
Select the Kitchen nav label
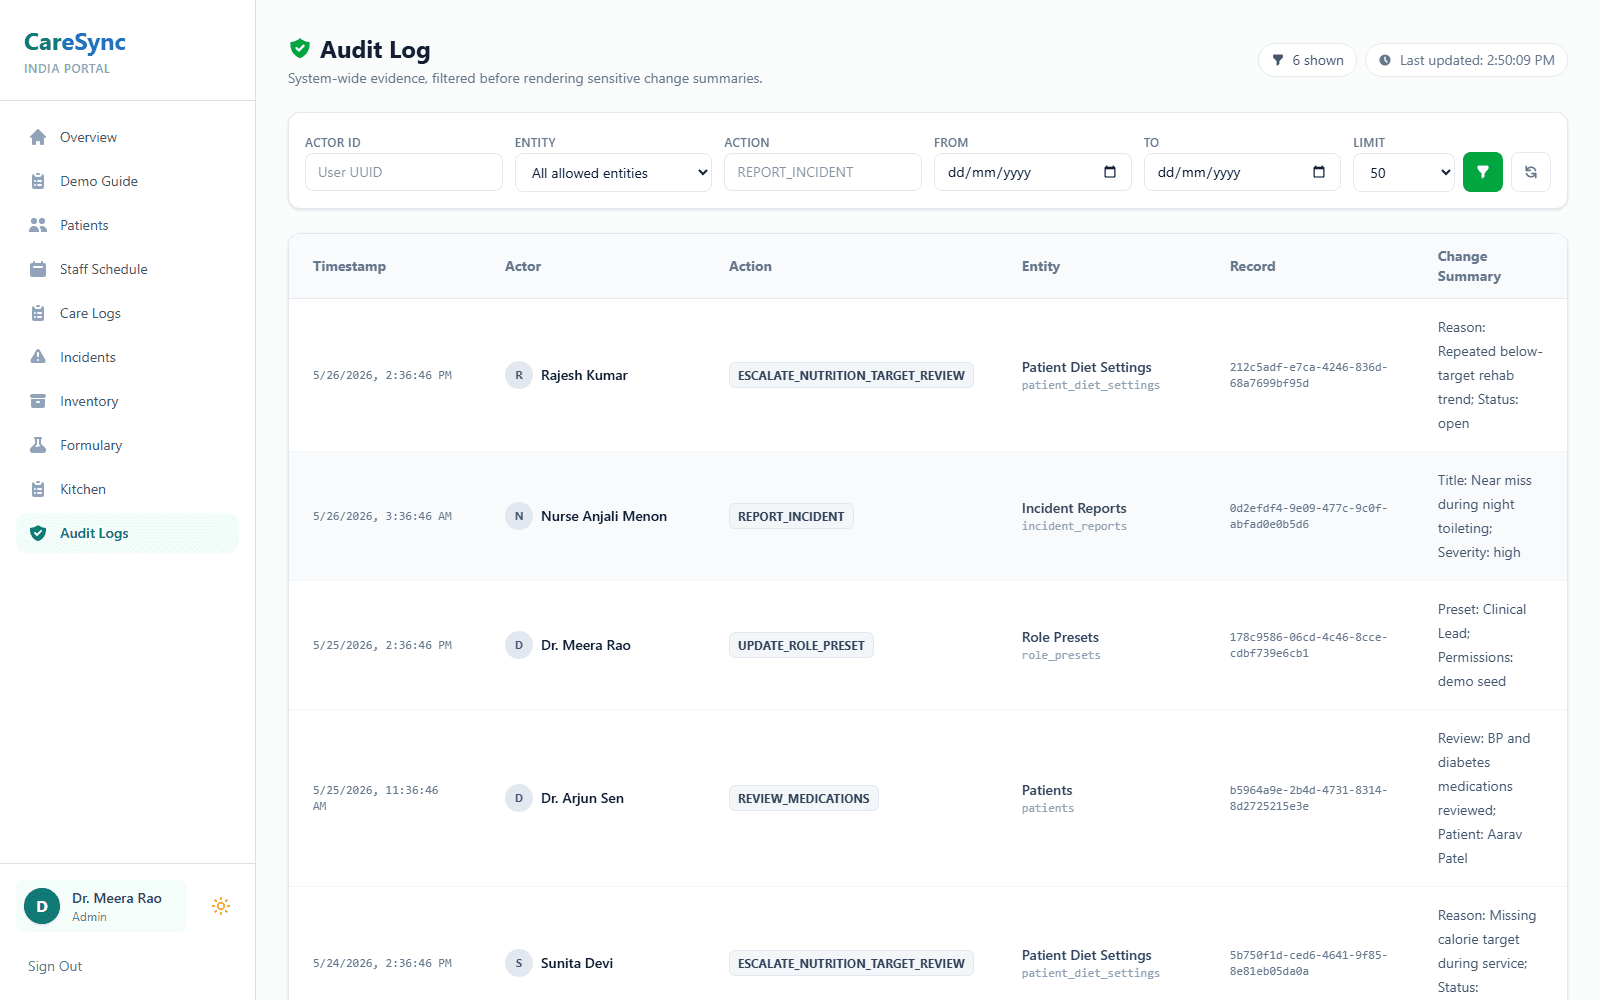[x=83, y=489]
